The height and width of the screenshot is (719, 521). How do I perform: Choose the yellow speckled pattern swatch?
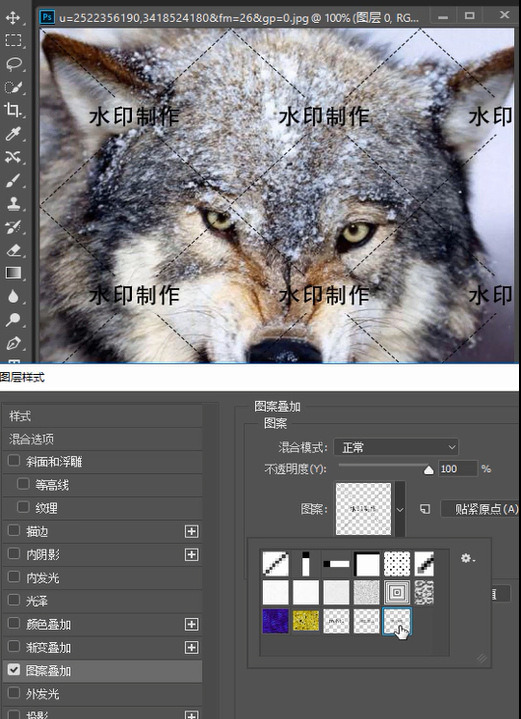(x=306, y=621)
